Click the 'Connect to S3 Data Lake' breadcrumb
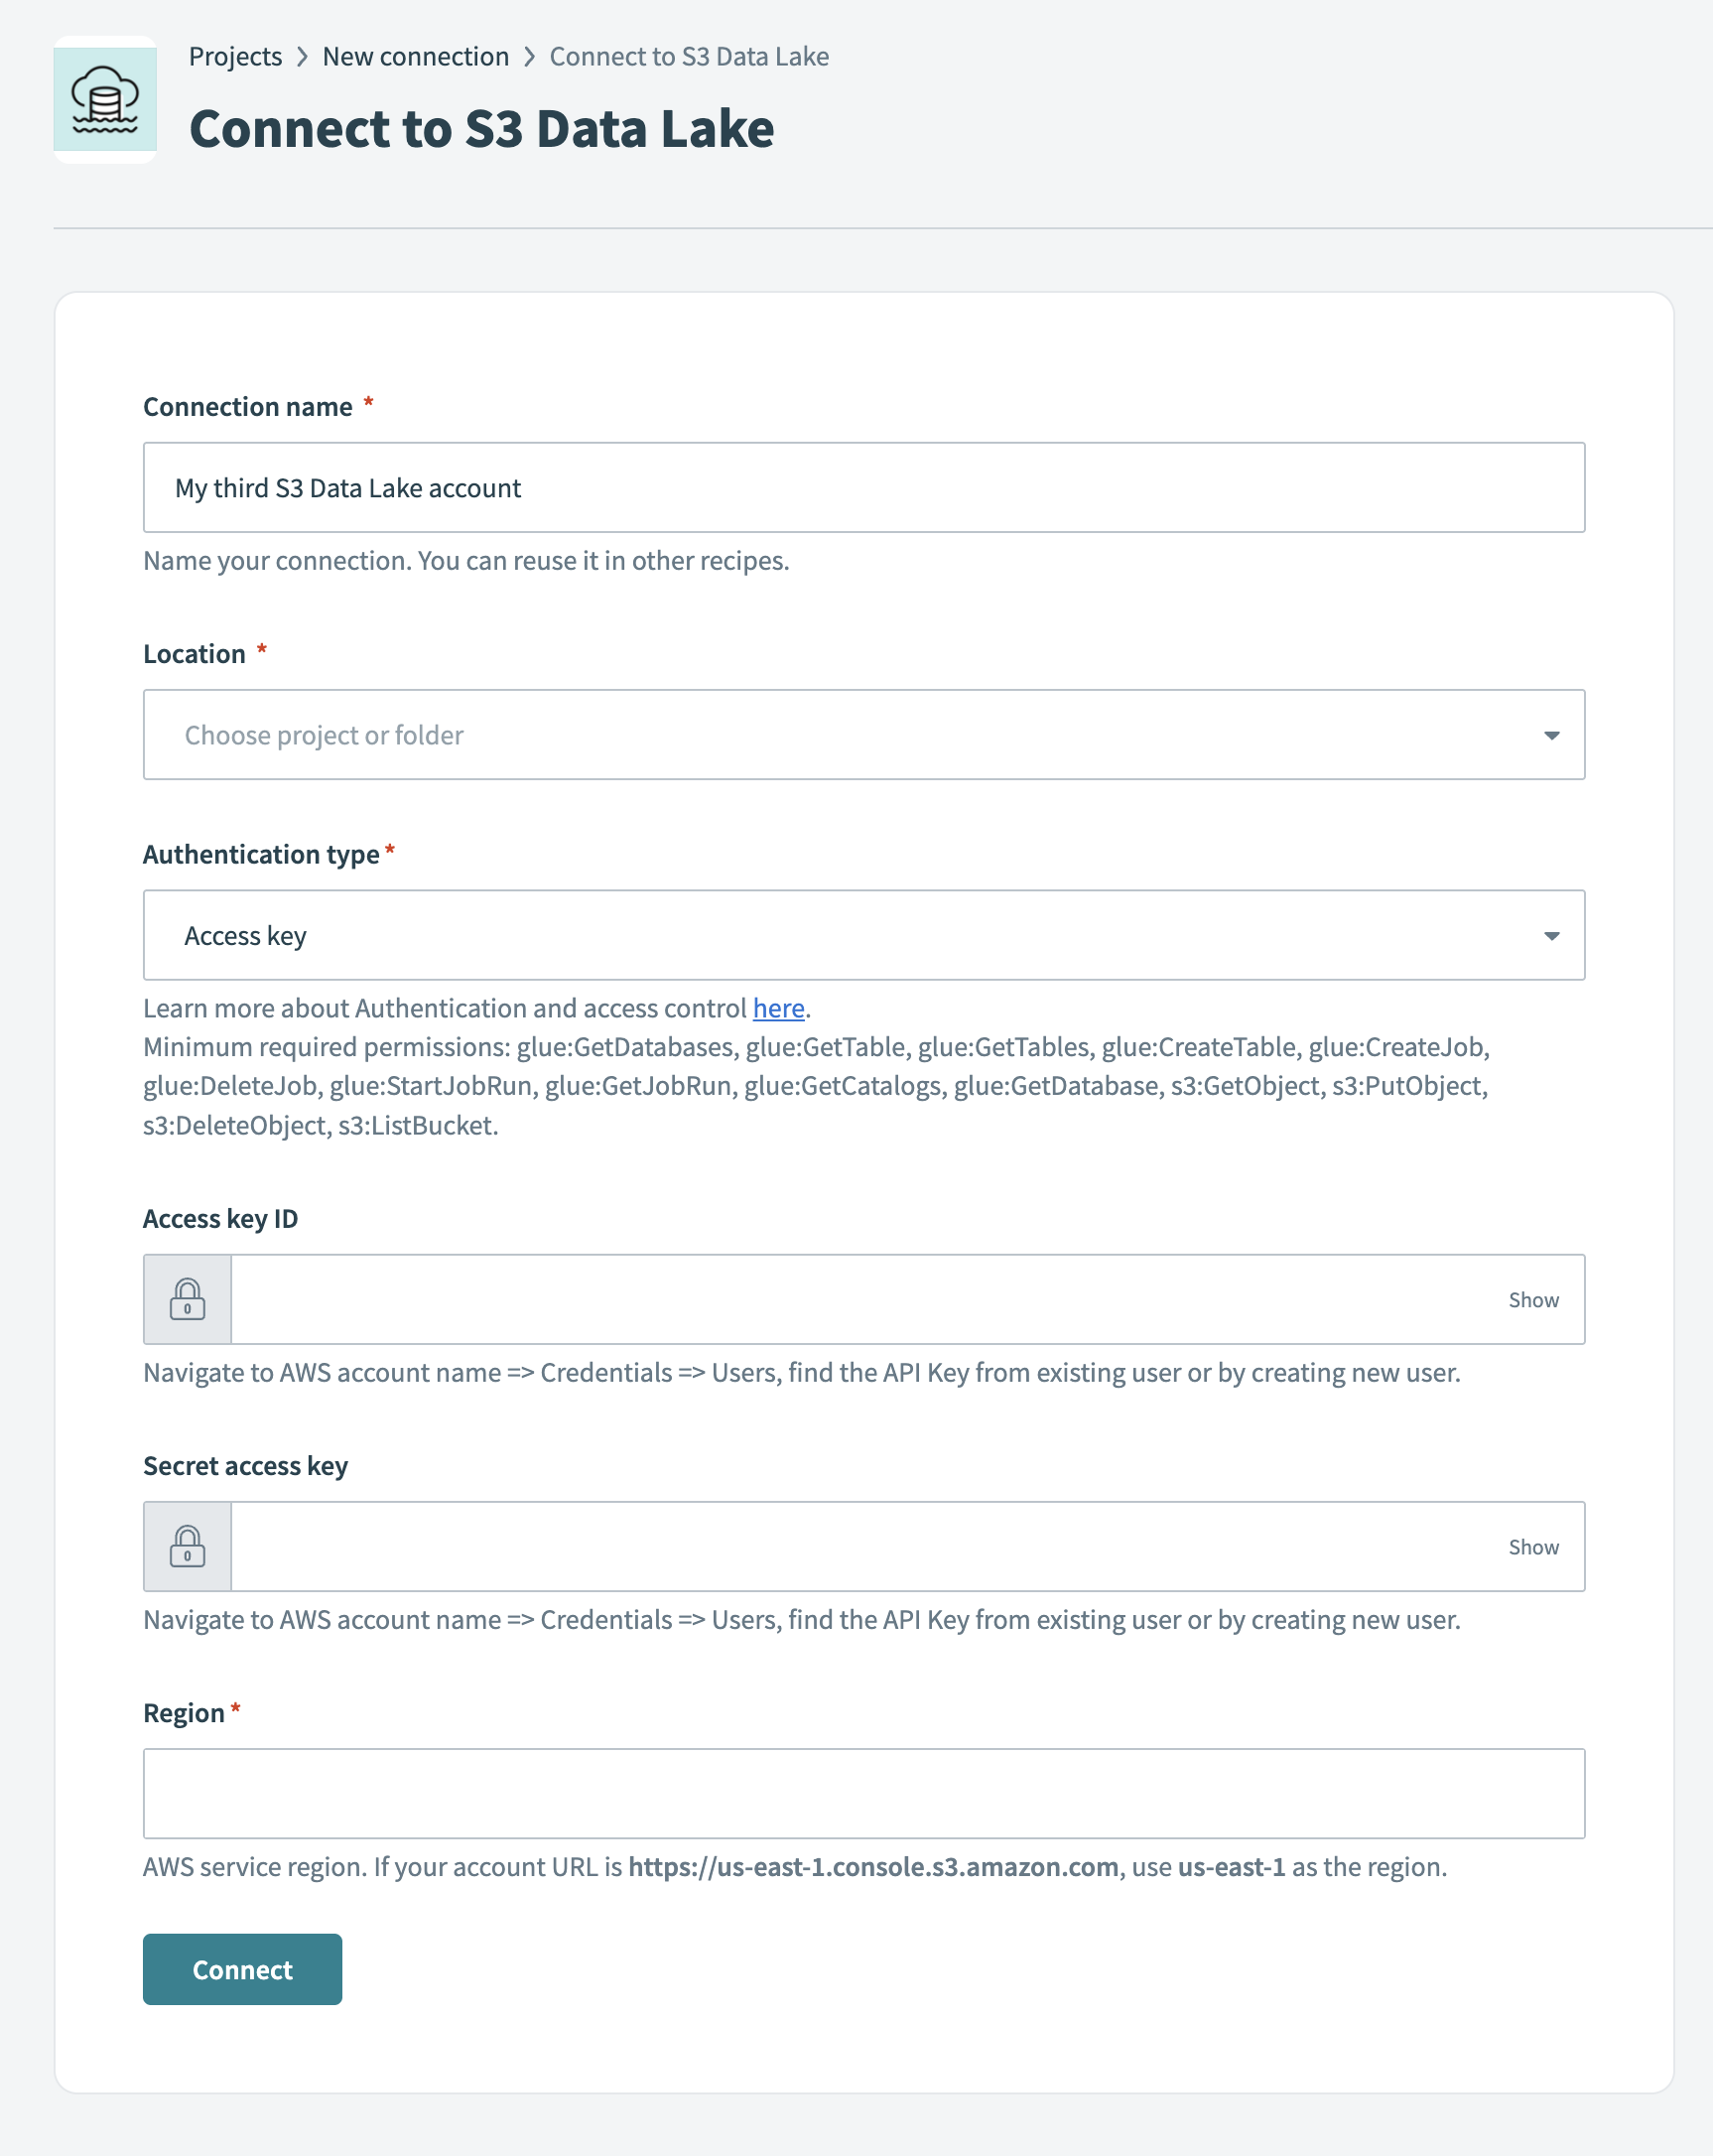The width and height of the screenshot is (1713, 2156). pyautogui.click(x=688, y=57)
